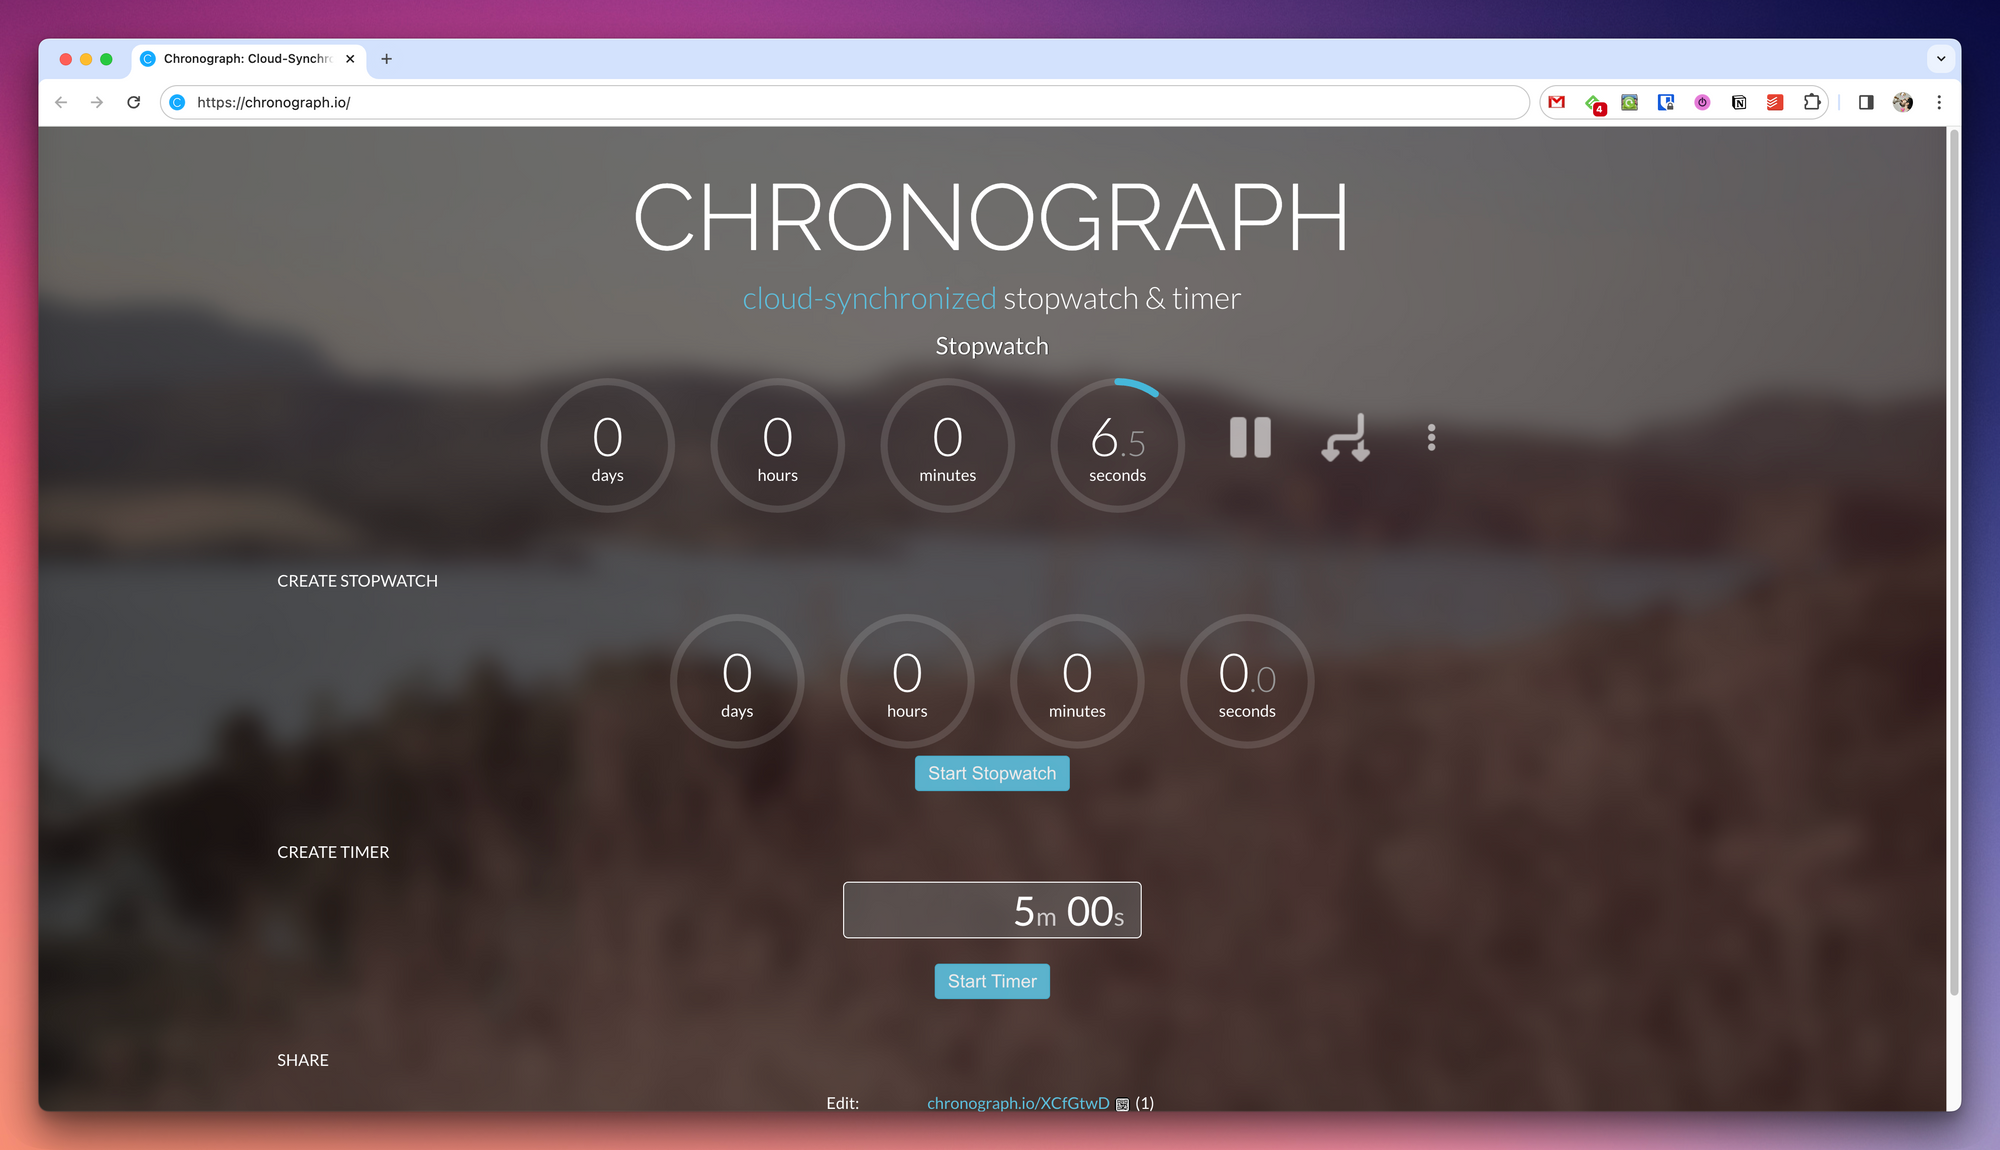The width and height of the screenshot is (2000, 1150).
Task: Open the stopwatch three-dot options menu
Action: pos(1431,438)
